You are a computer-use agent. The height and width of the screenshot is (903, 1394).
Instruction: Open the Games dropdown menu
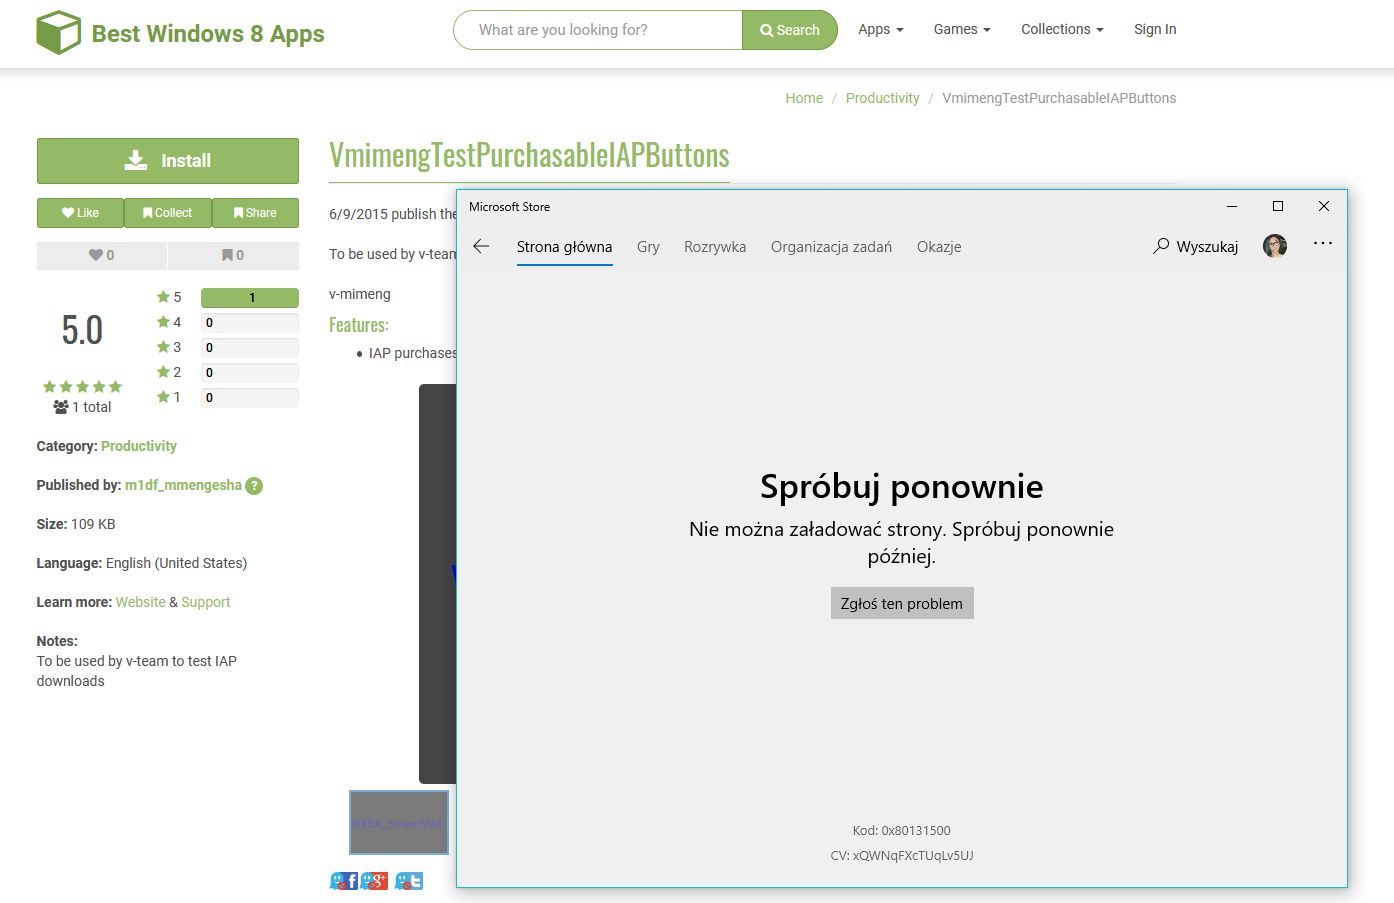pyautogui.click(x=962, y=30)
